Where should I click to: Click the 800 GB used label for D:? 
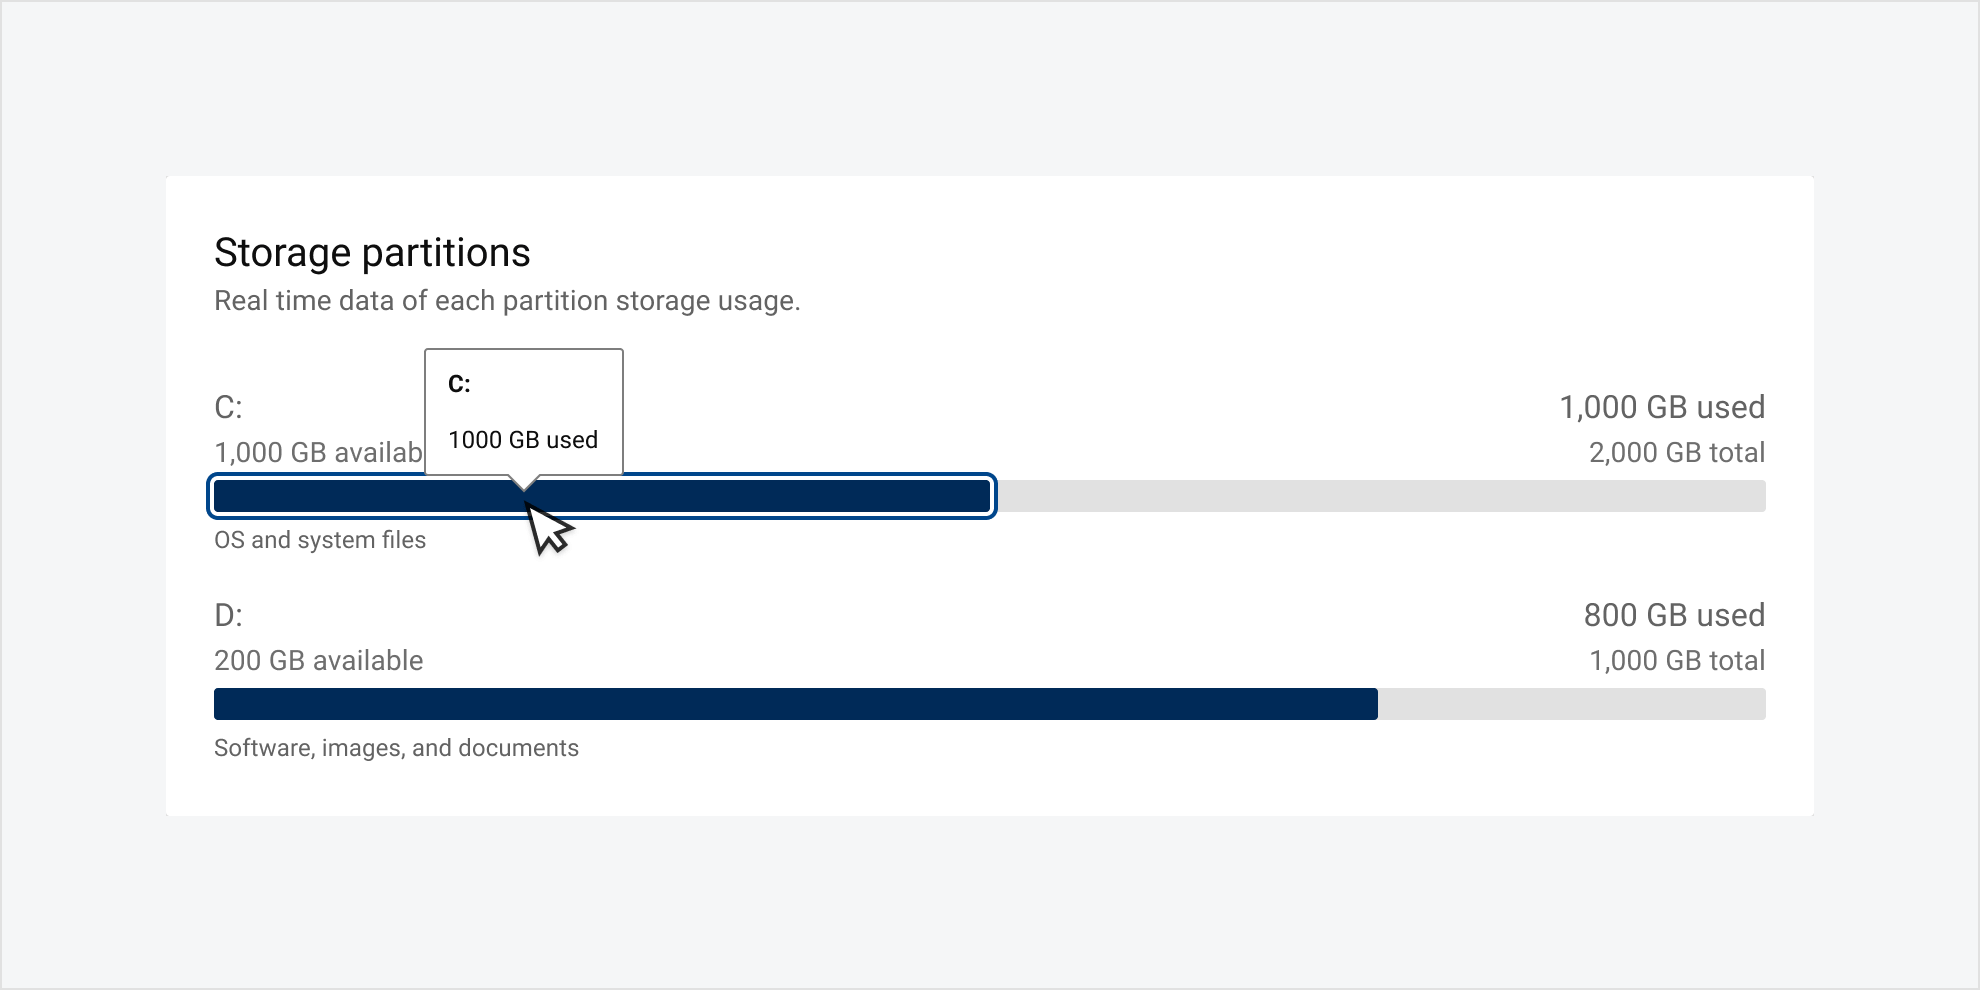point(1676,615)
